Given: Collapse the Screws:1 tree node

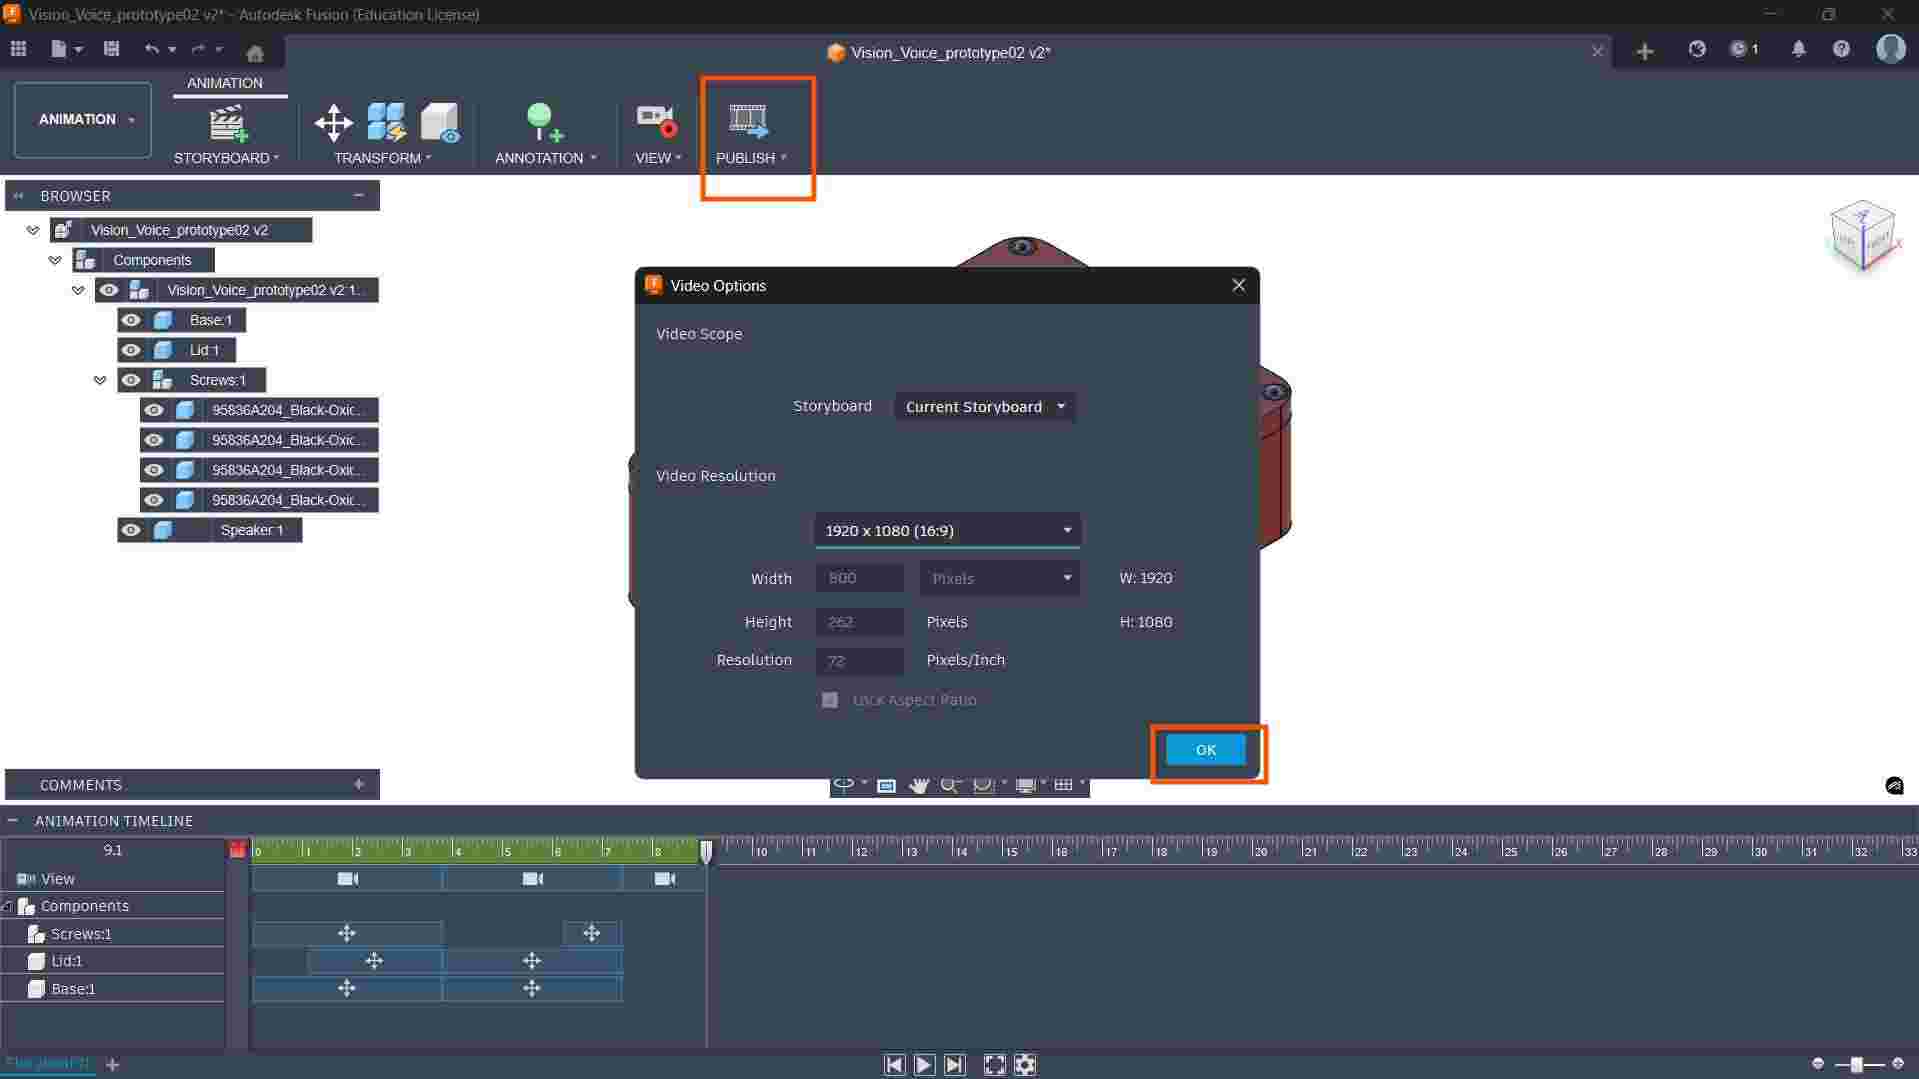Looking at the screenshot, I should tap(100, 380).
